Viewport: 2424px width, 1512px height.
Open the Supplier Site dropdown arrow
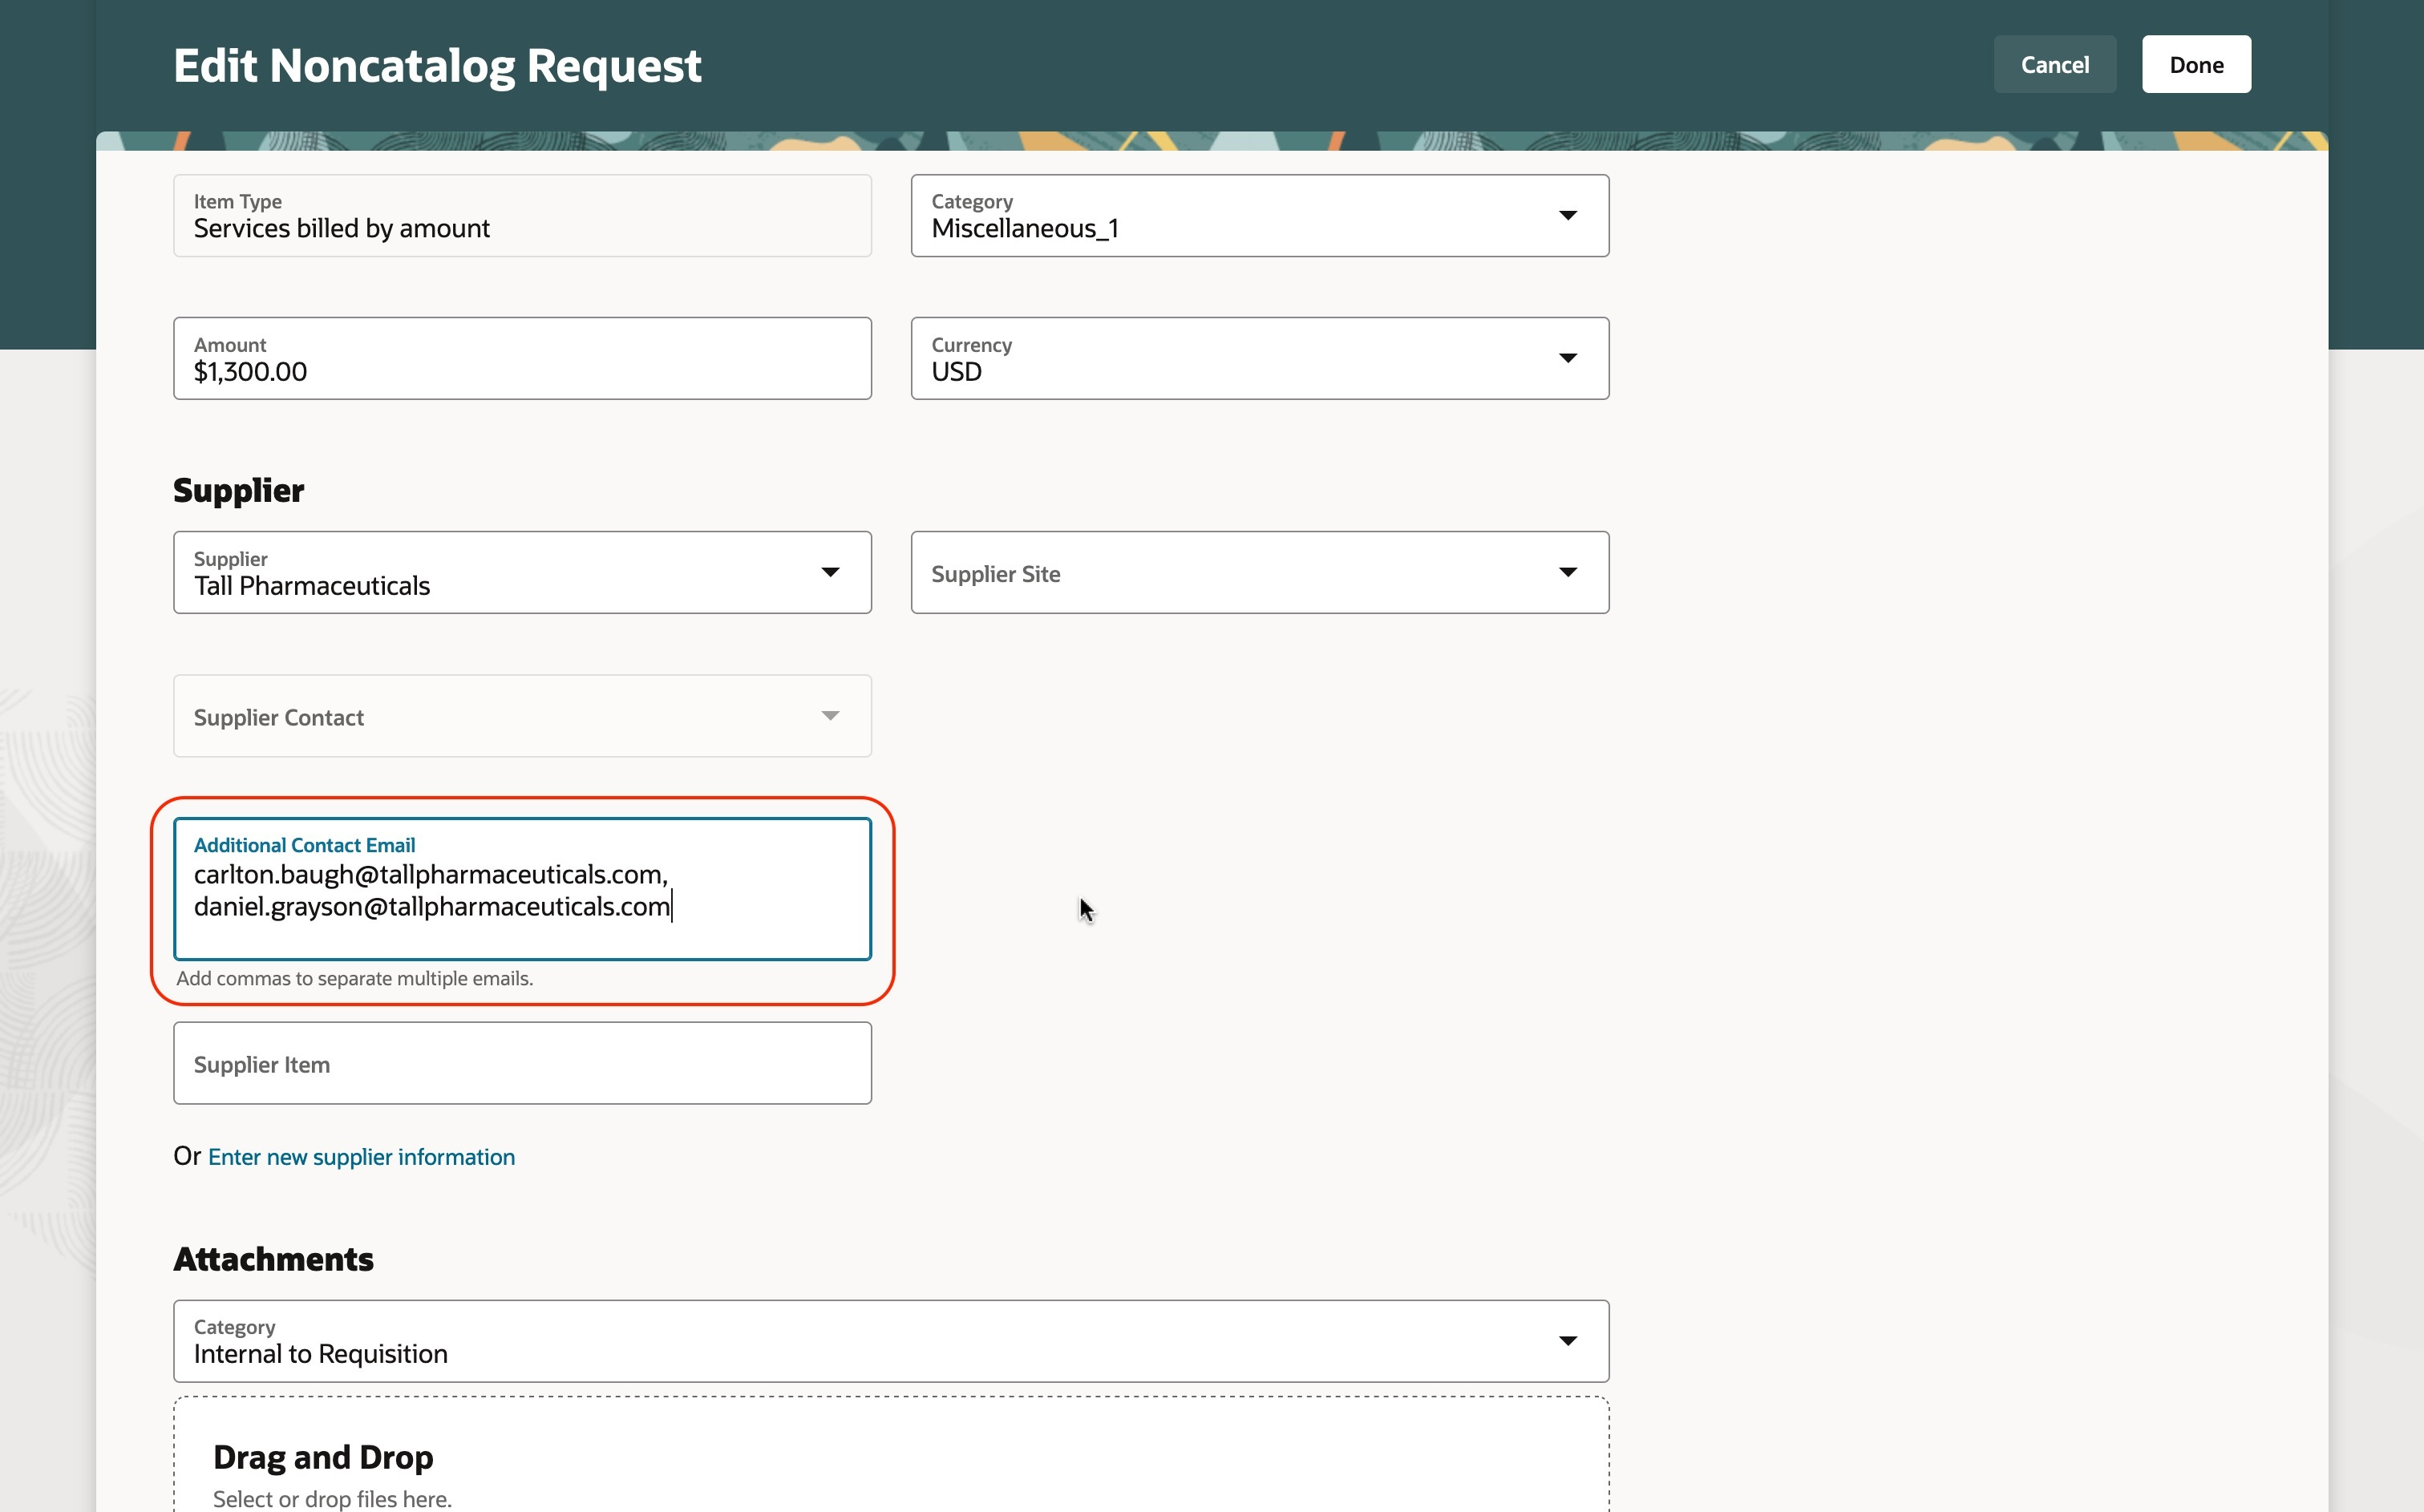[1567, 573]
